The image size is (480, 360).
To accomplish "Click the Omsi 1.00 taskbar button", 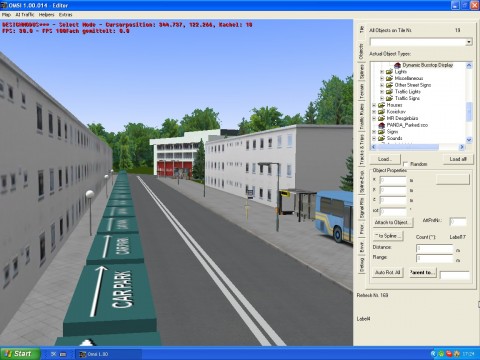I will tap(109, 354).
